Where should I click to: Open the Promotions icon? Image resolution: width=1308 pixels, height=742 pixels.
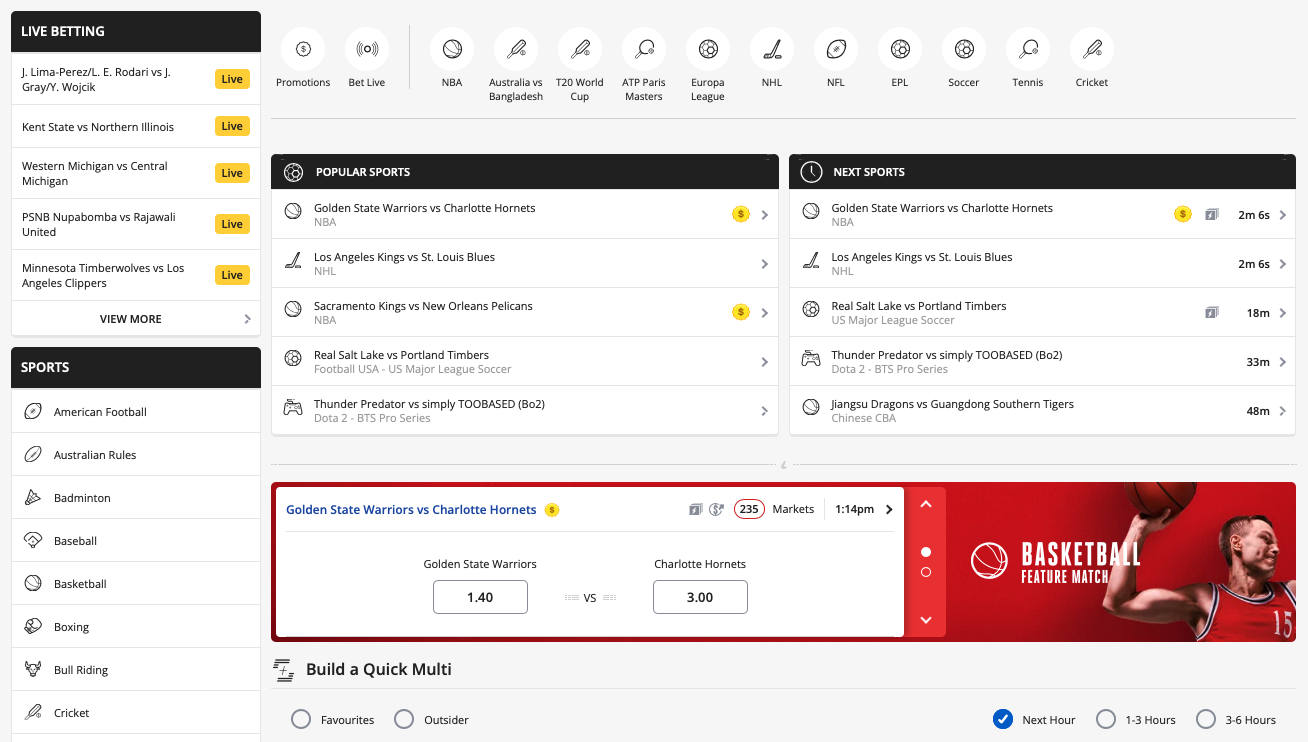[x=304, y=48]
